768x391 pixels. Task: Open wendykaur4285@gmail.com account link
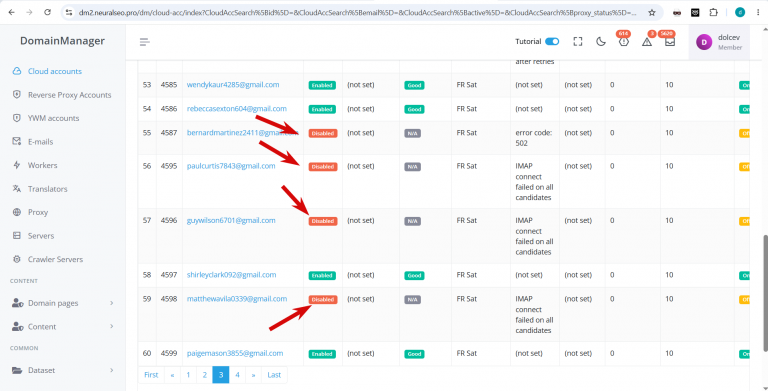(x=233, y=85)
